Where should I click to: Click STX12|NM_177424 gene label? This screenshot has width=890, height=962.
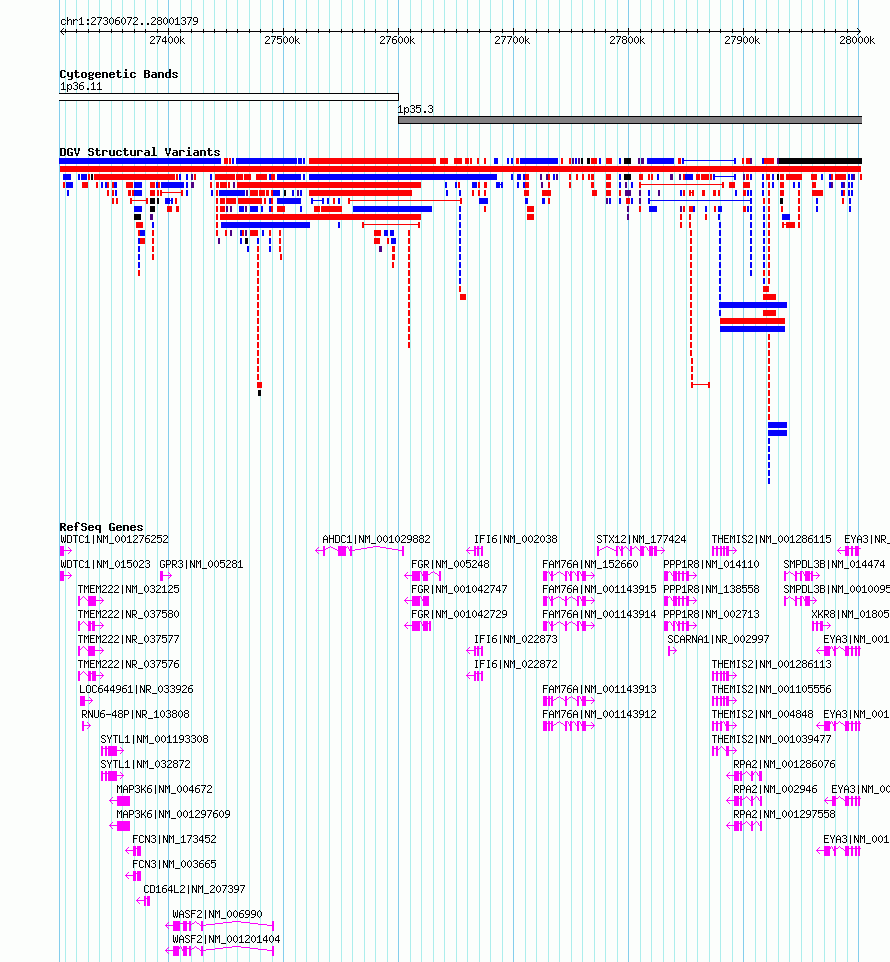pos(642,539)
